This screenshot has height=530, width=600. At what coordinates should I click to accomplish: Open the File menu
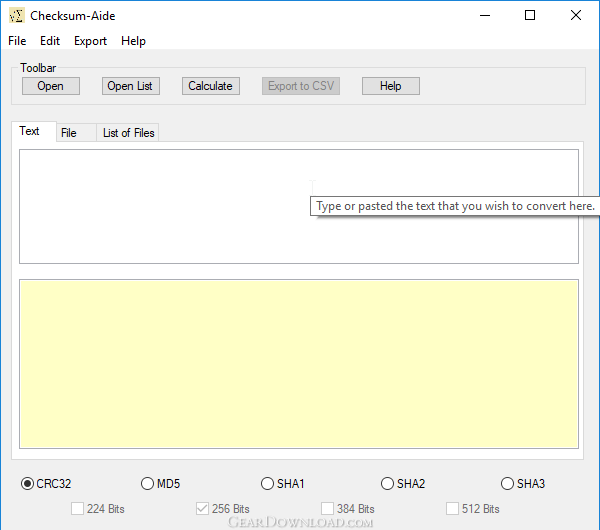[x=17, y=41]
